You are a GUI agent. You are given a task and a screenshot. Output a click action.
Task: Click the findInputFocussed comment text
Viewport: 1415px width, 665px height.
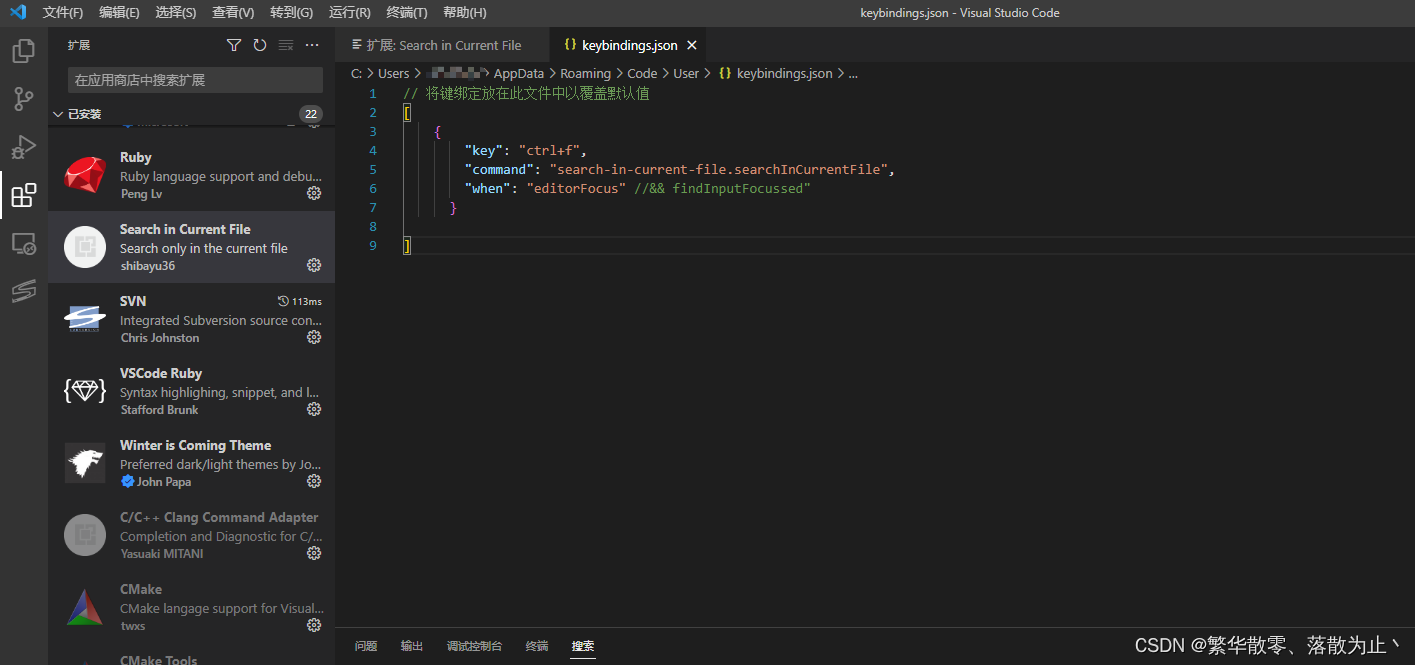point(722,188)
